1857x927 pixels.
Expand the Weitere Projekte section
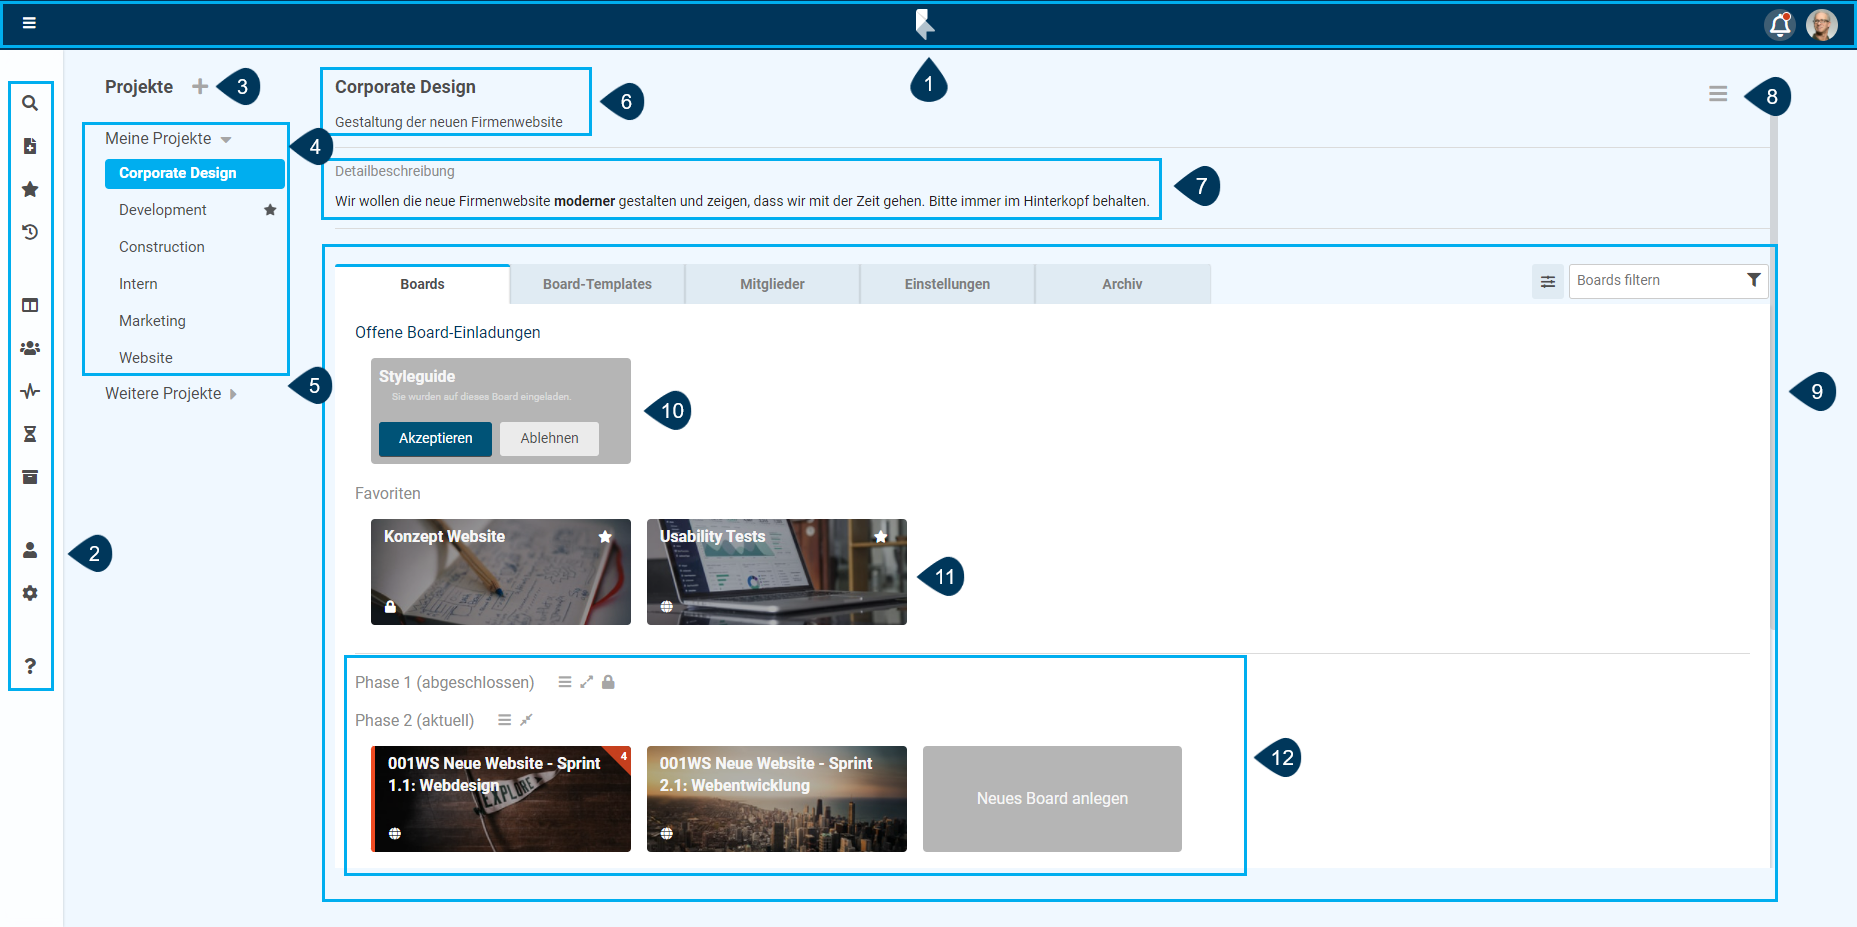233,394
